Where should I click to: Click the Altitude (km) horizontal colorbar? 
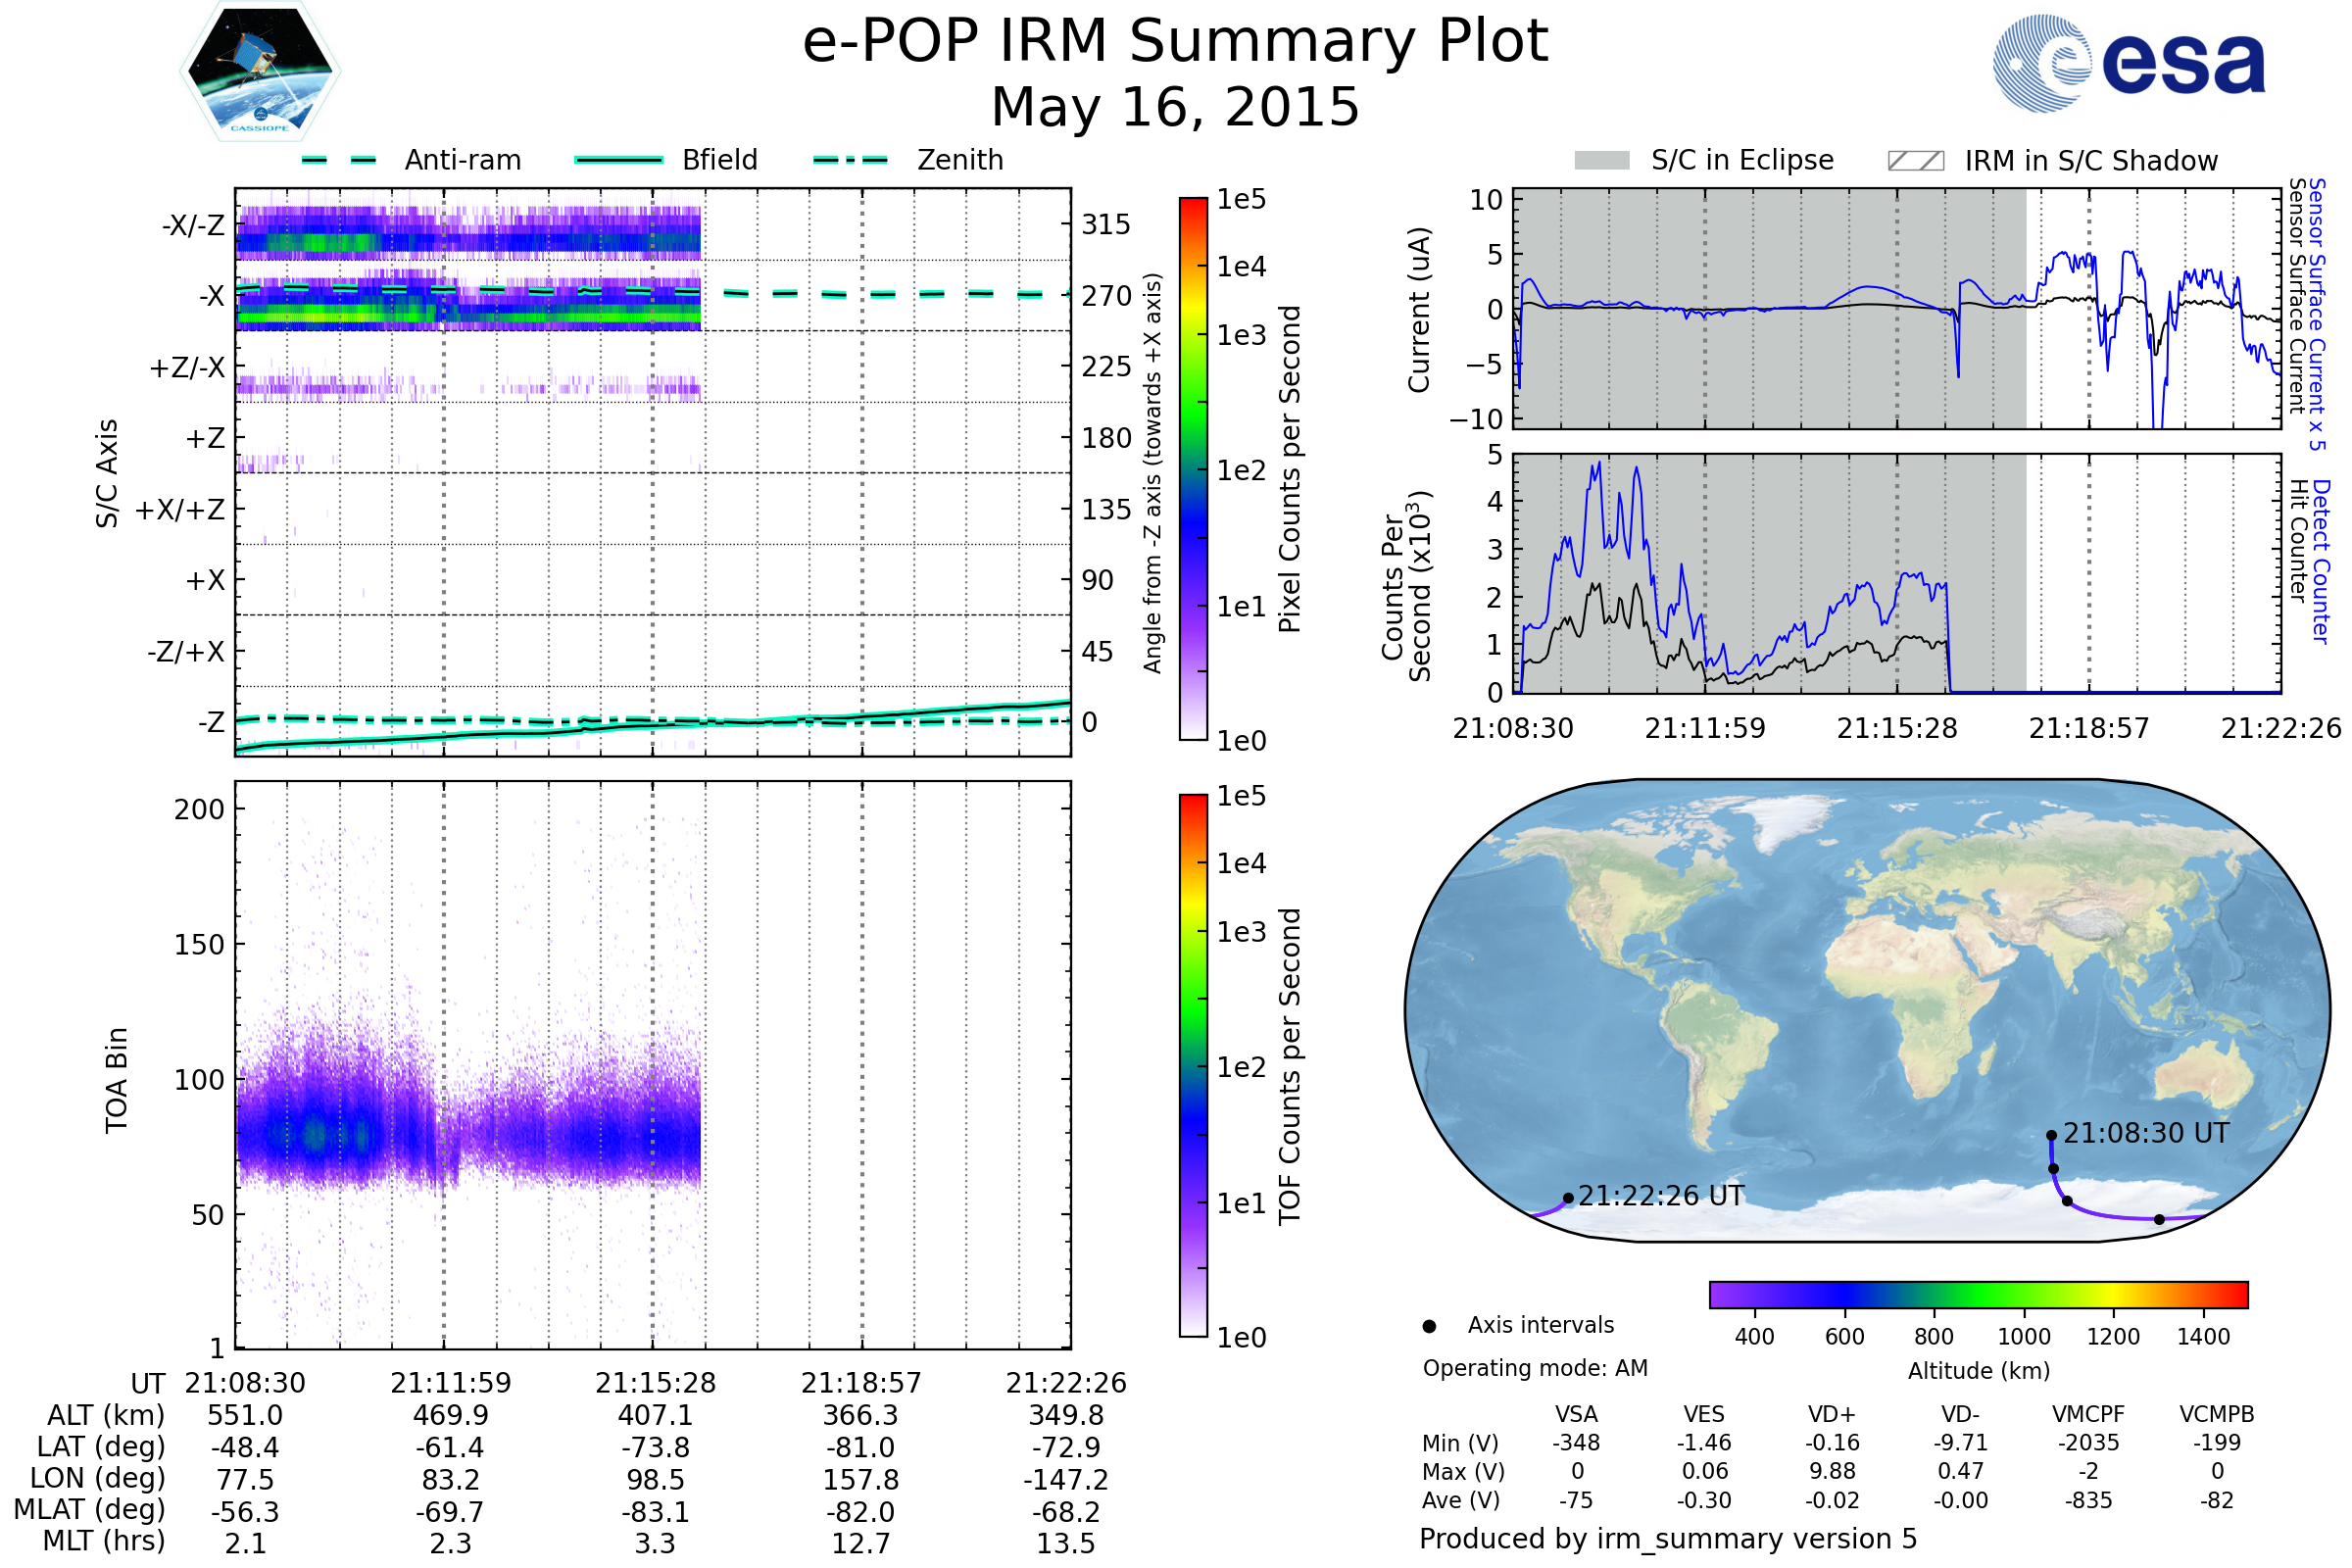coord(1978,1294)
